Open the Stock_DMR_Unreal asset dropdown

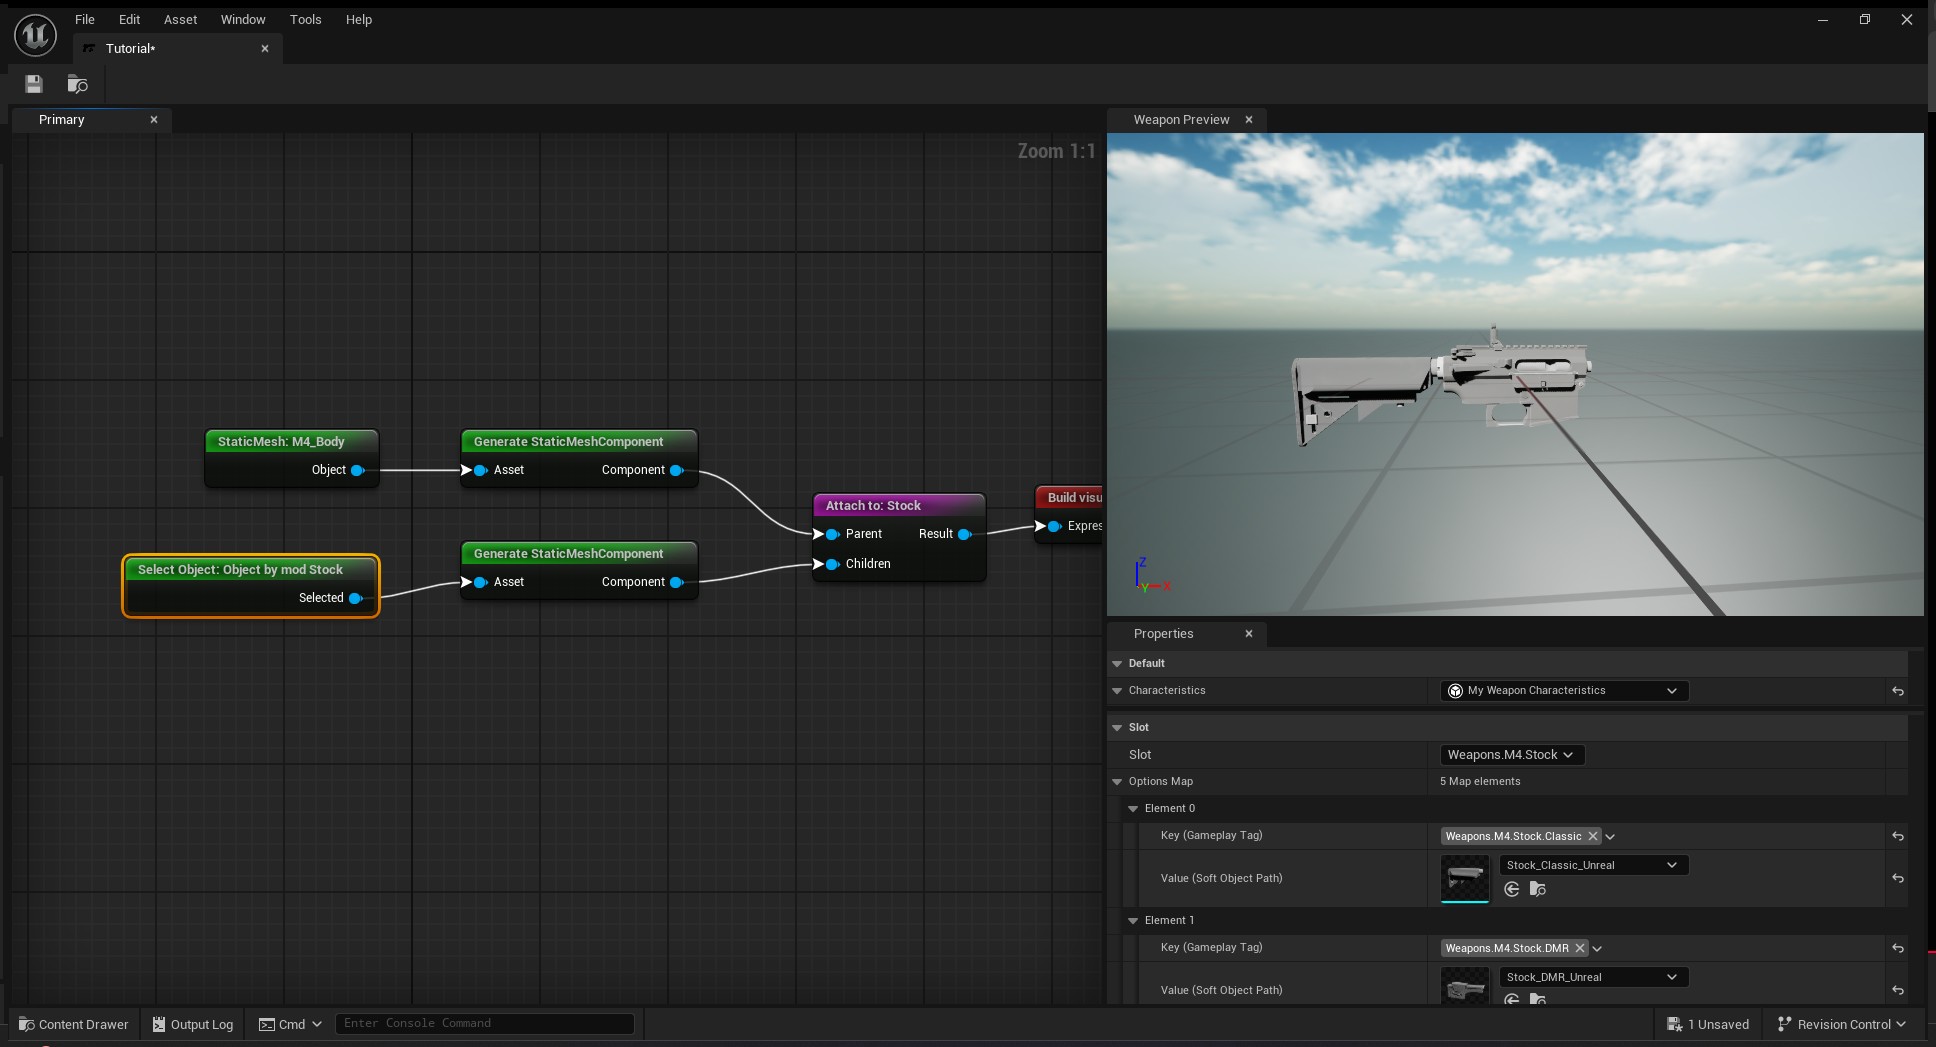coord(1593,977)
